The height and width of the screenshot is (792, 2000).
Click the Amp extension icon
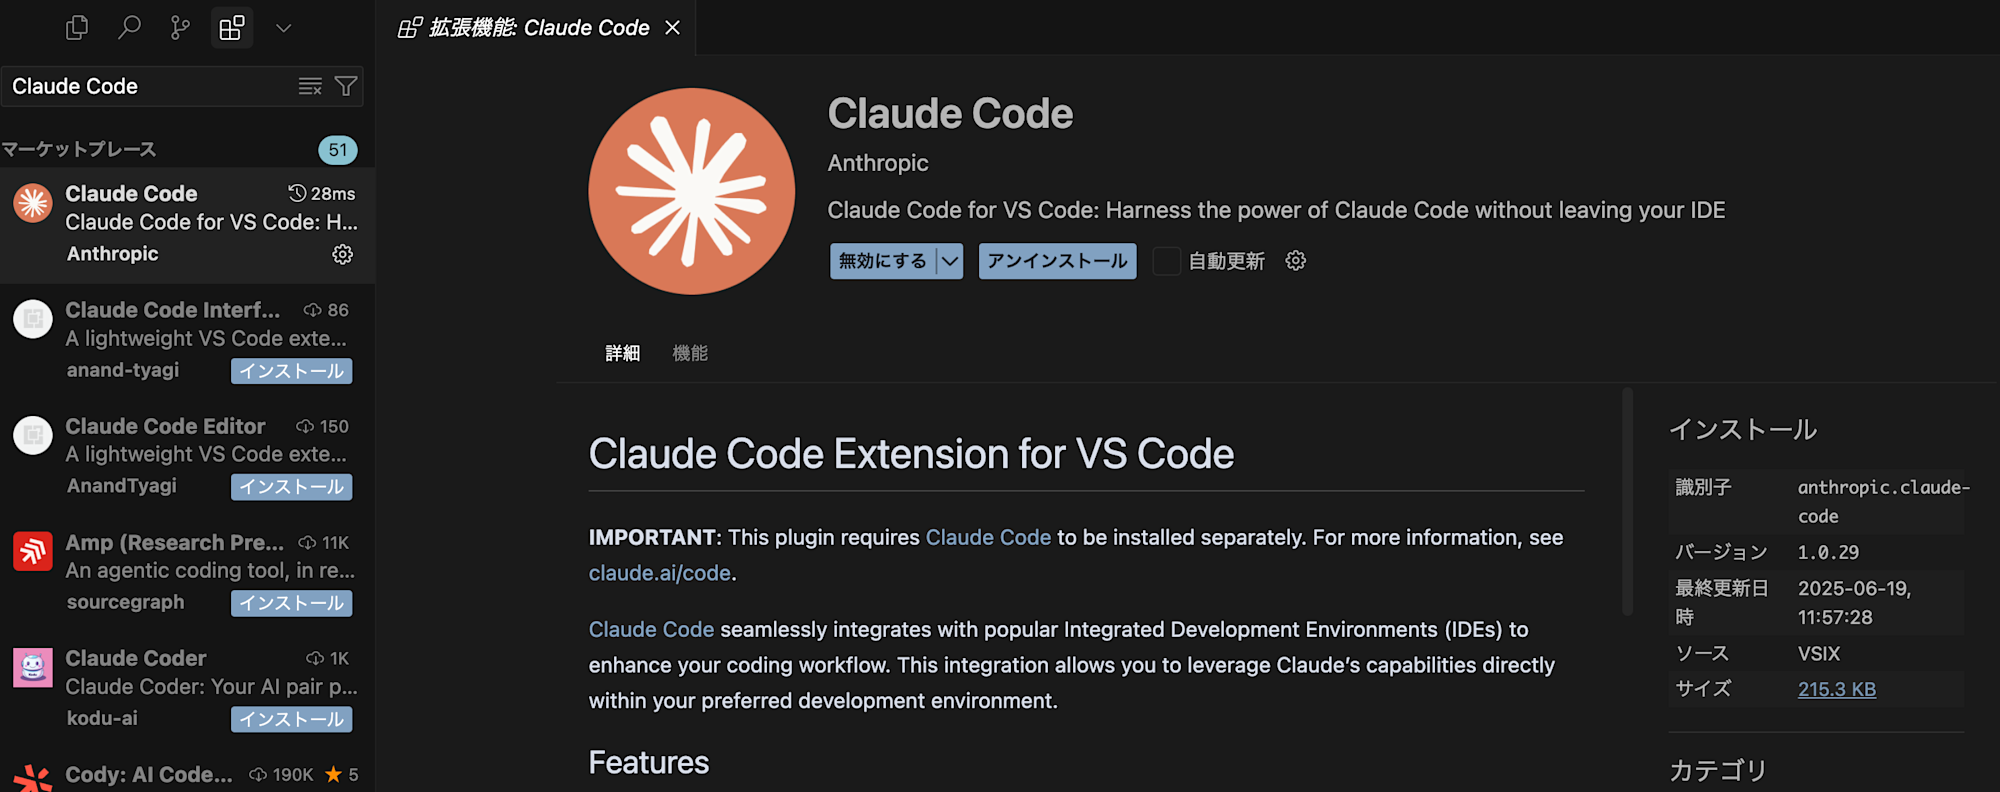click(33, 551)
